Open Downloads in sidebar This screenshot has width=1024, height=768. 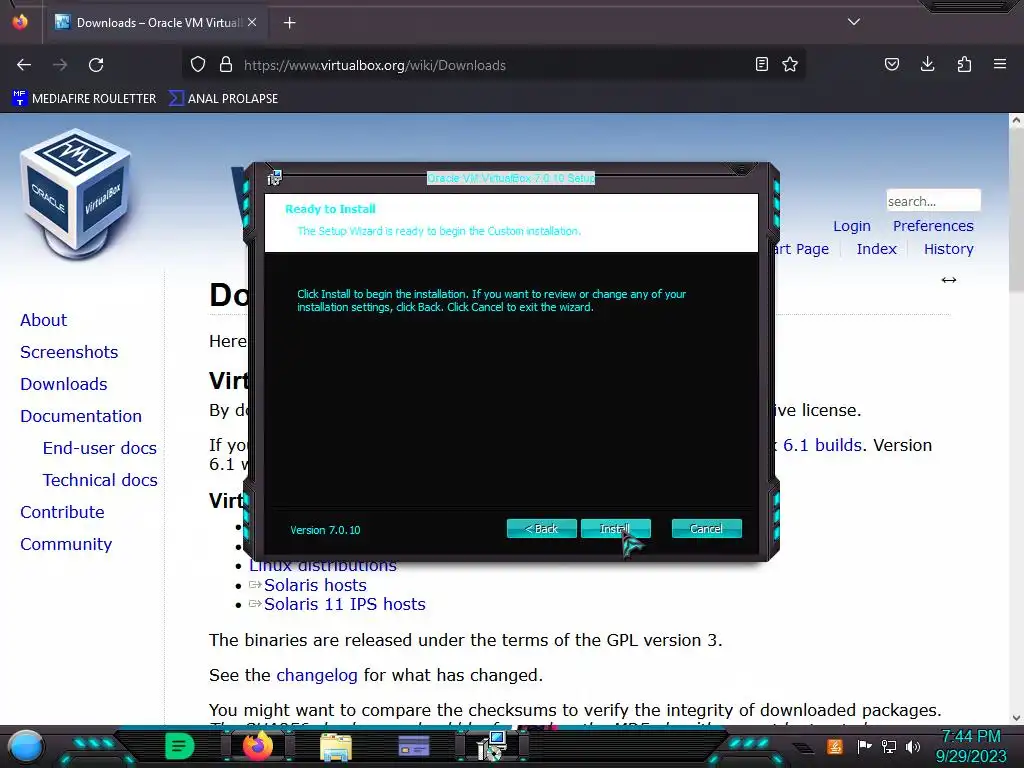64,384
